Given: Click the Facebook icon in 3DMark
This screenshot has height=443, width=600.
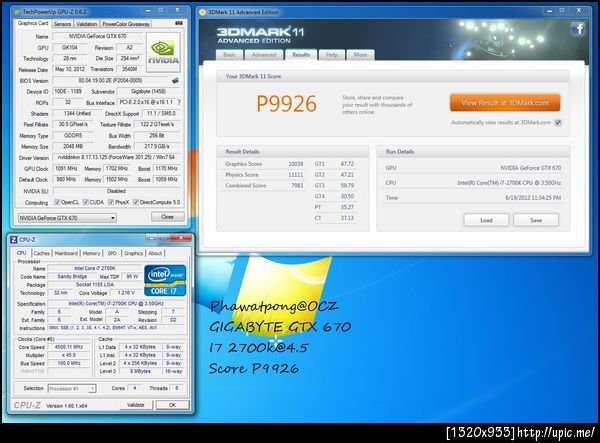Looking at the screenshot, I should coord(578,29).
